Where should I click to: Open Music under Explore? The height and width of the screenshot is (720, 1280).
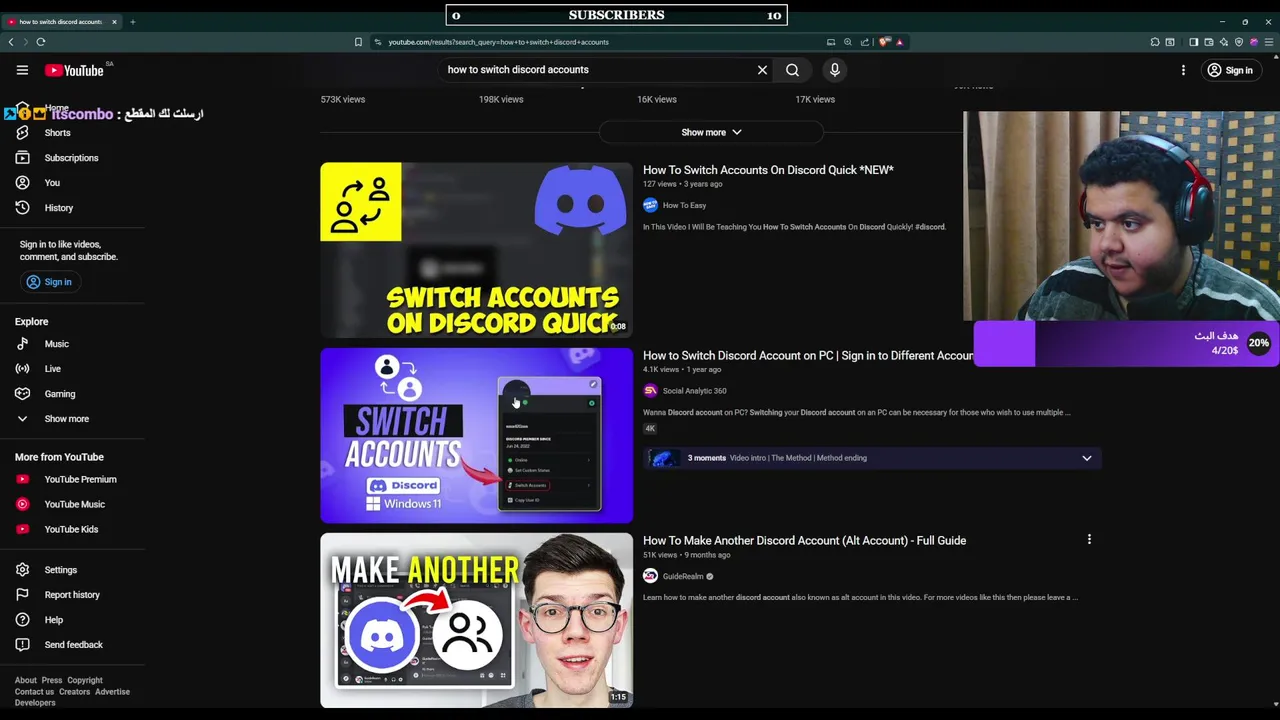tap(56, 344)
